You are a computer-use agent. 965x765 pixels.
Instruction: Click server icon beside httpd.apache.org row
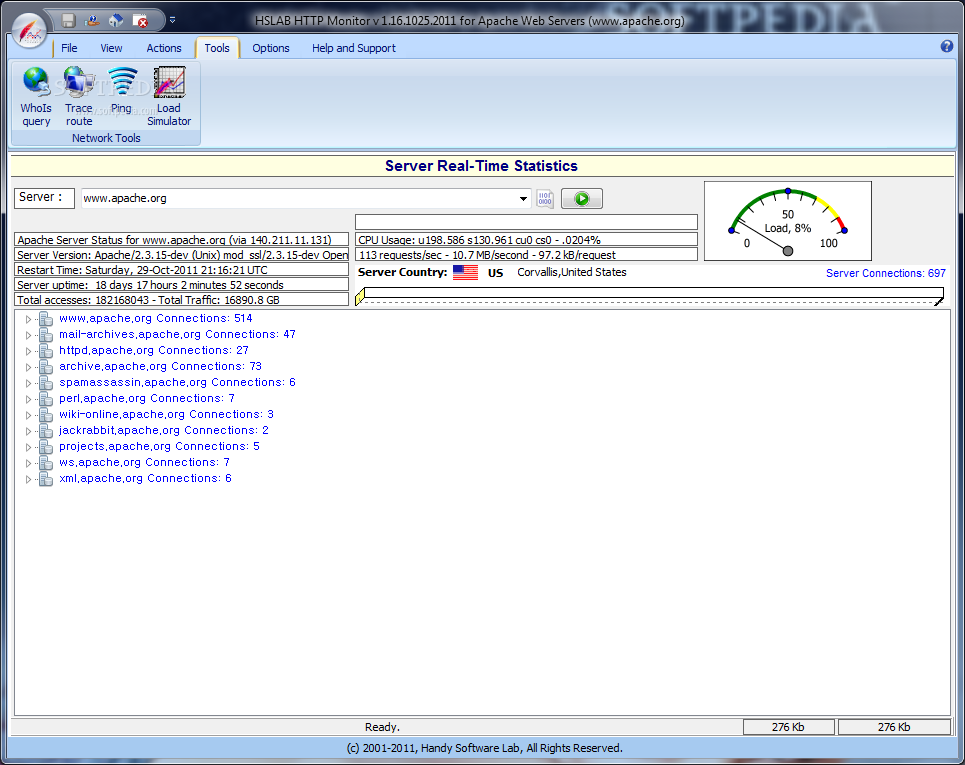tap(46, 351)
